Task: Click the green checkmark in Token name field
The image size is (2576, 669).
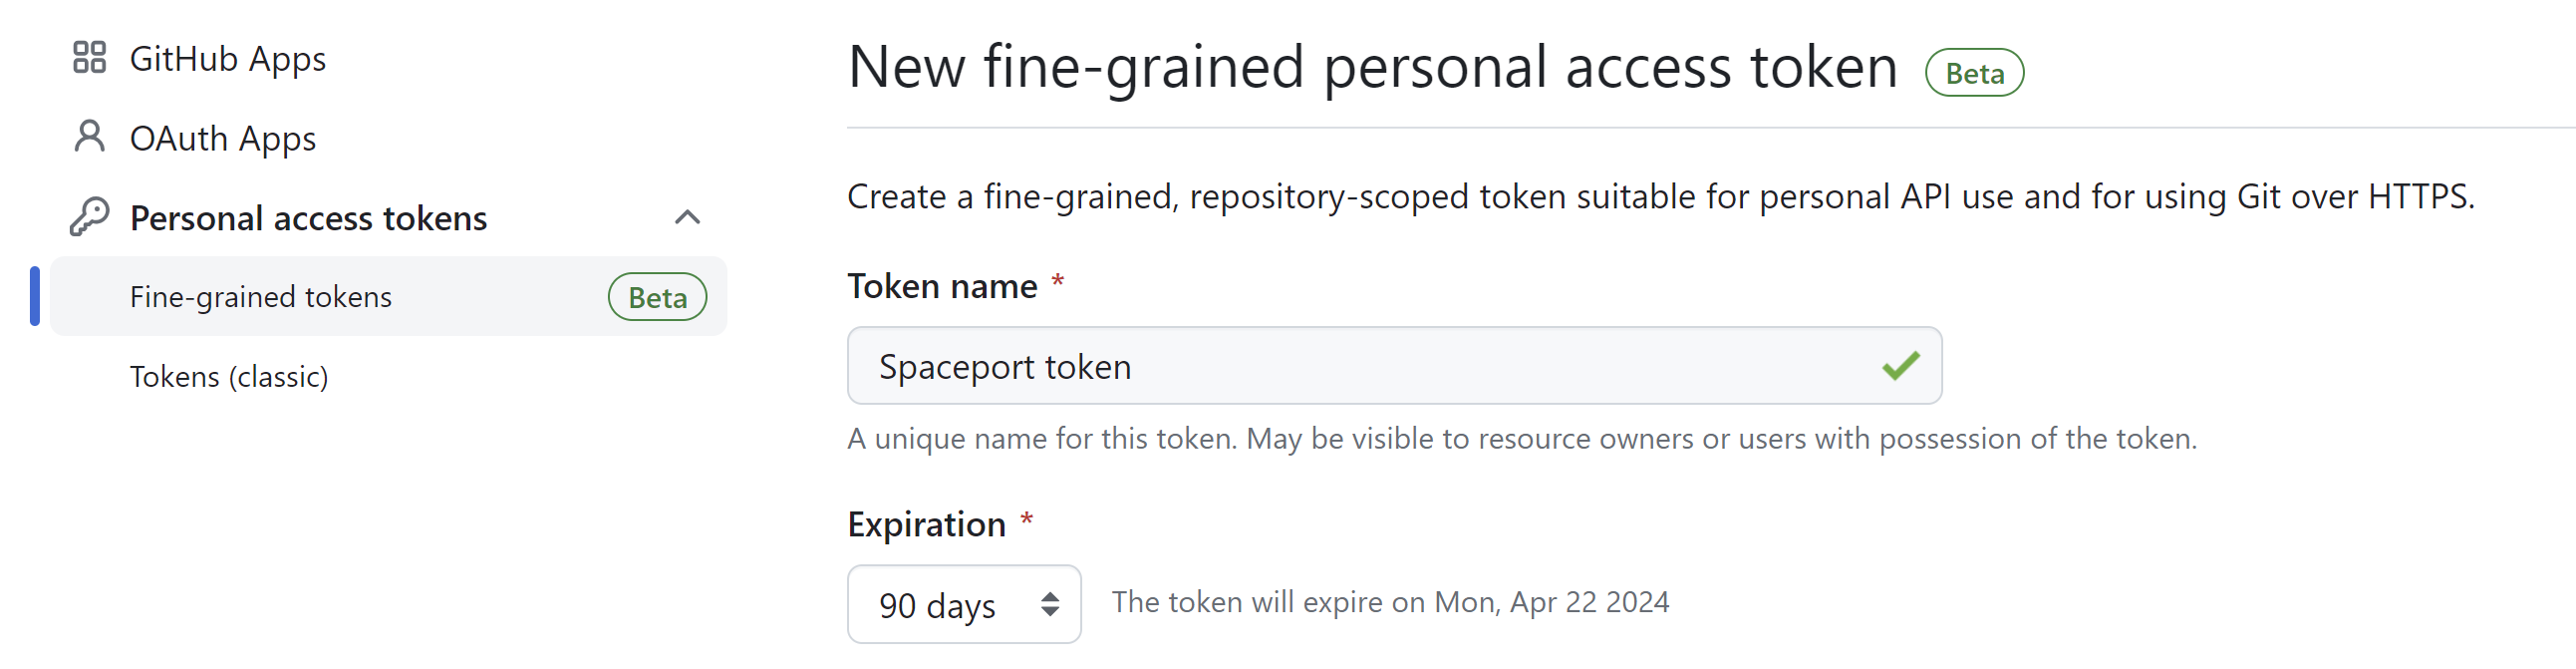Action: [1900, 366]
